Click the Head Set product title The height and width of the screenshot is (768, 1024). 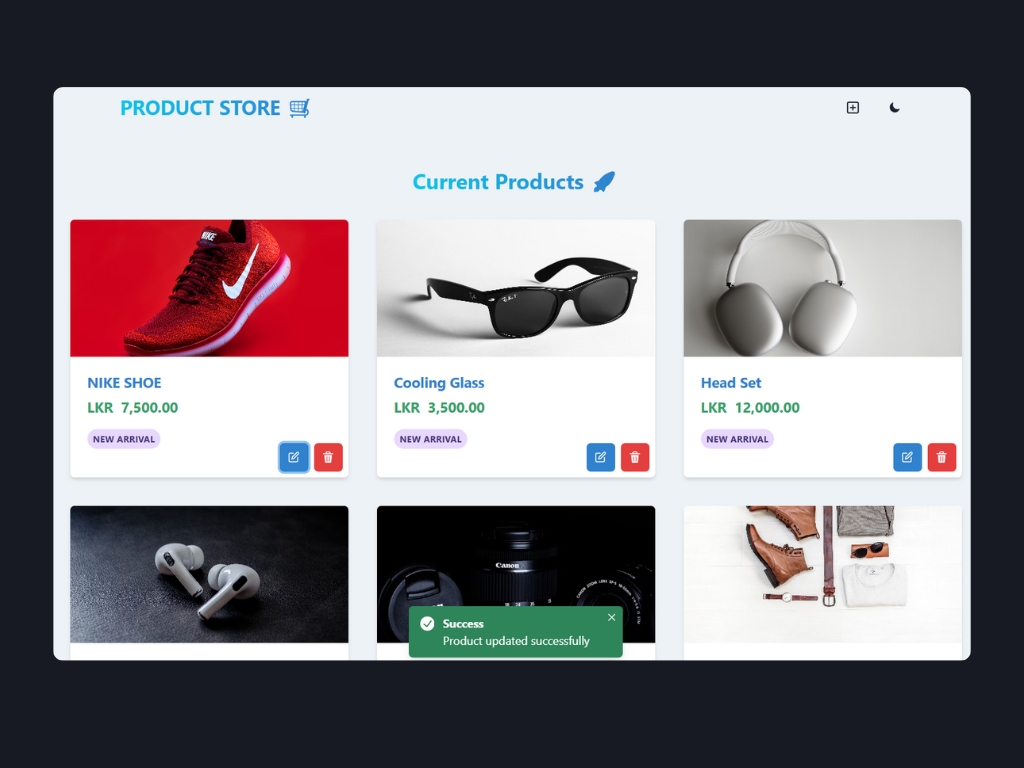click(731, 383)
